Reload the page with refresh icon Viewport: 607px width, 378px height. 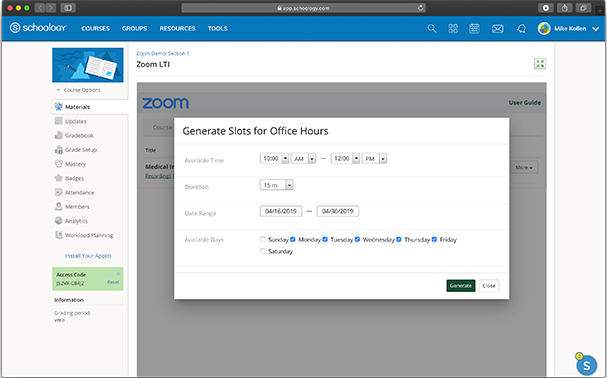tap(420, 8)
